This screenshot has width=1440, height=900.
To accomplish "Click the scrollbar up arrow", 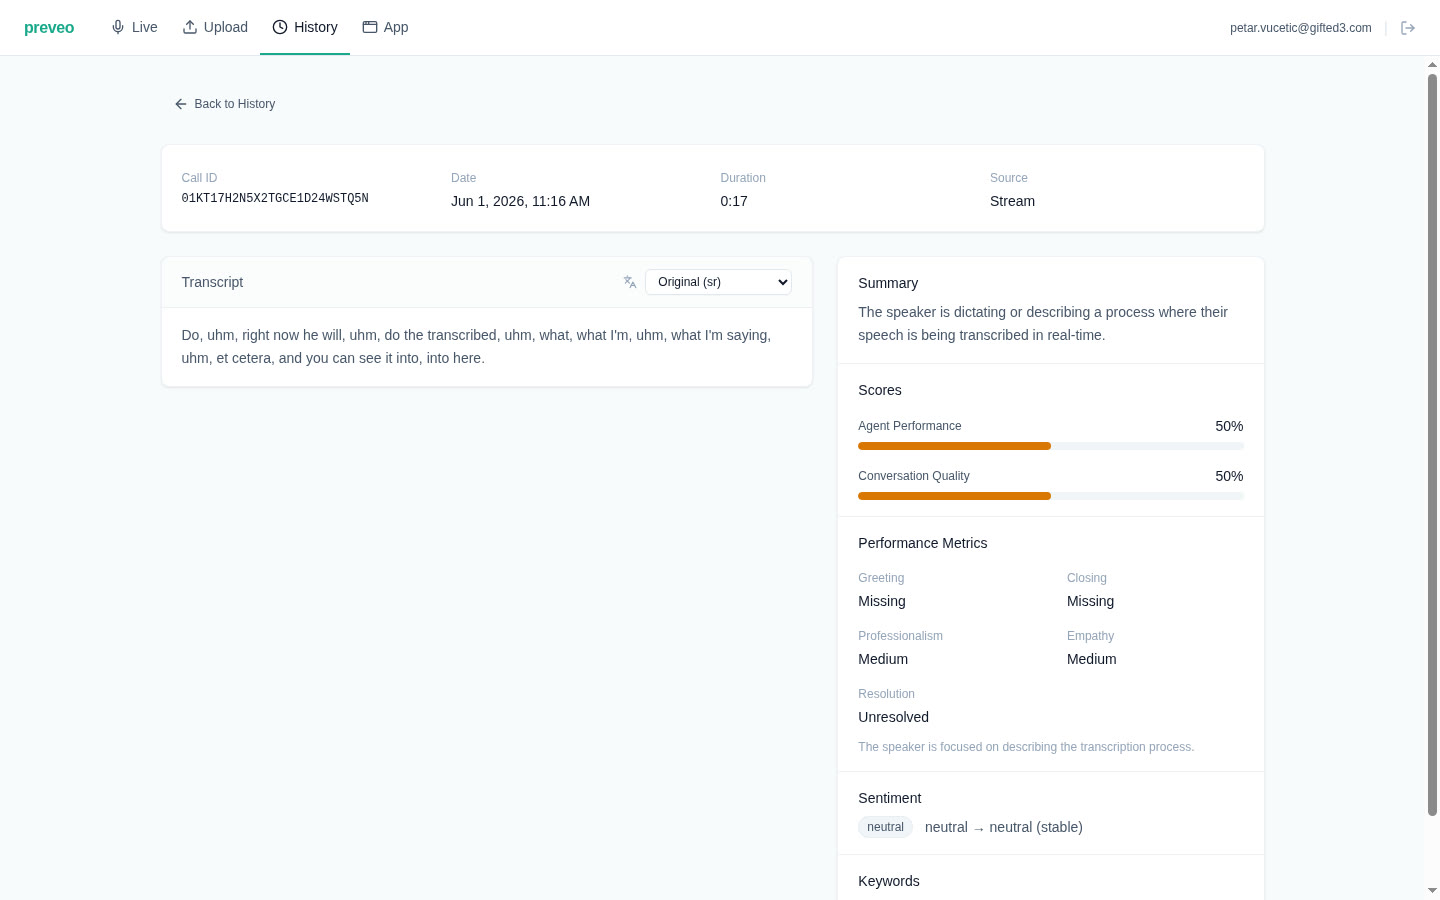I will [1432, 64].
